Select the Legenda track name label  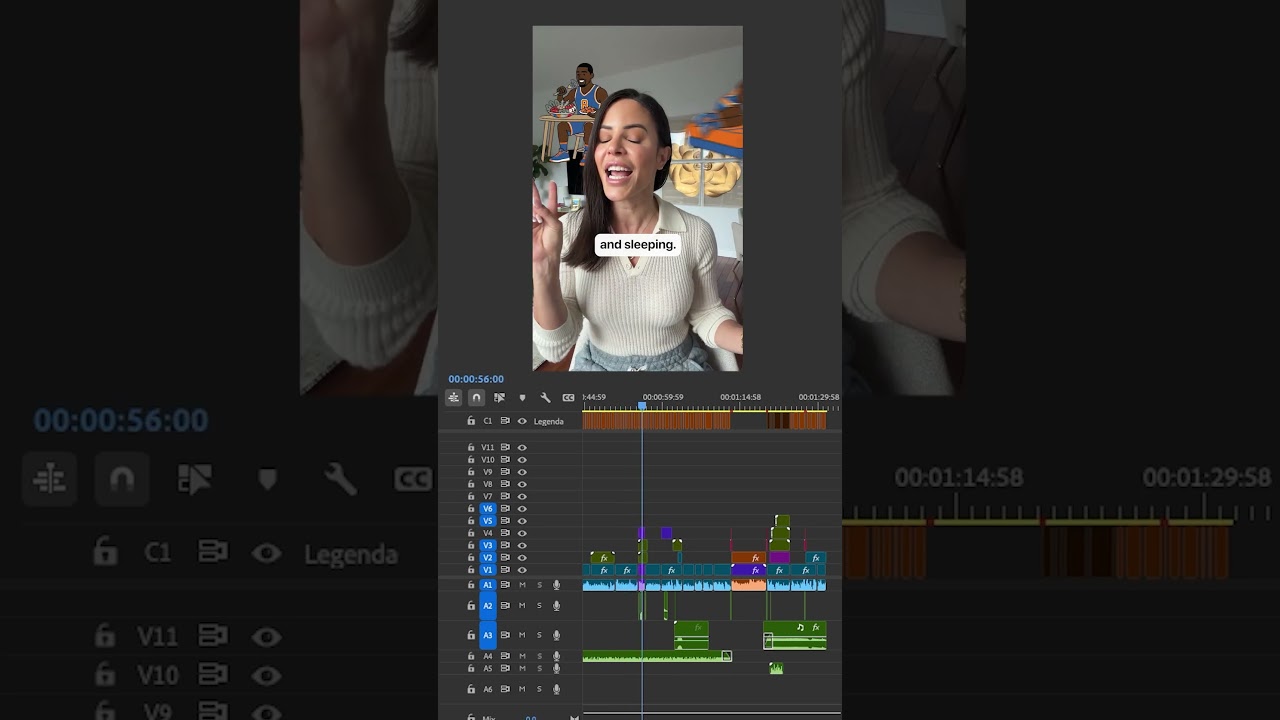(x=549, y=421)
